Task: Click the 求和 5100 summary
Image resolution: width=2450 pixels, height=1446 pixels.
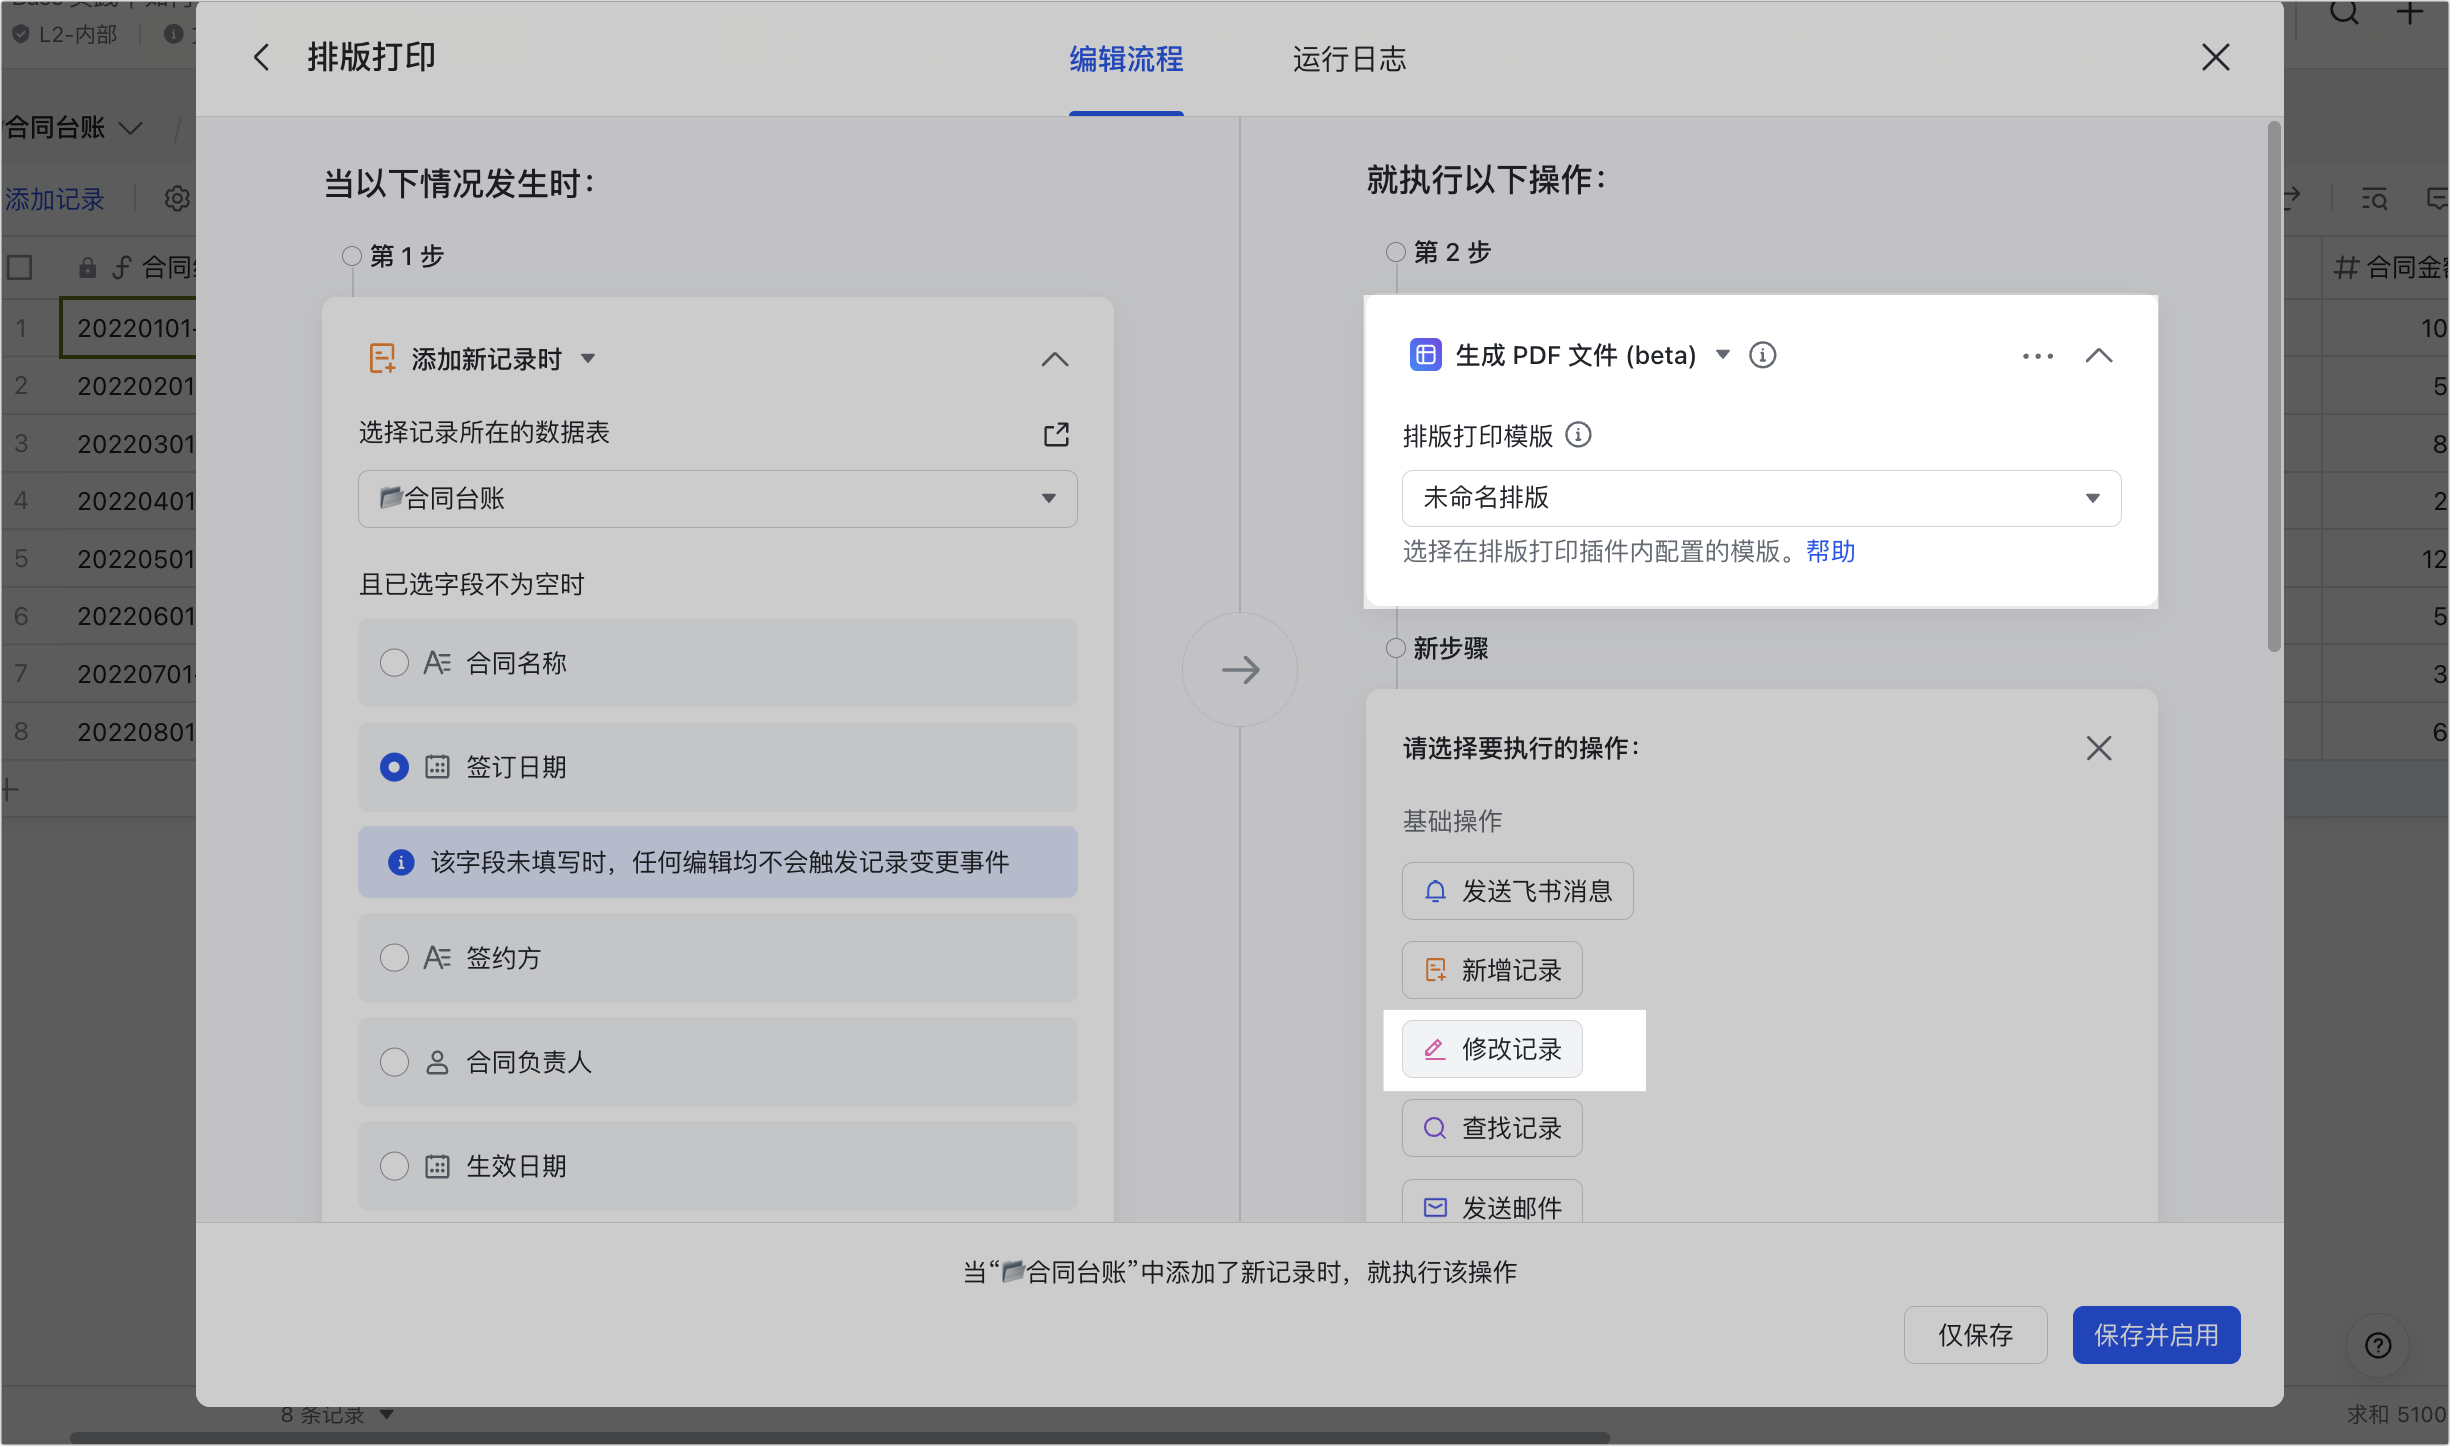Action: [2396, 1414]
